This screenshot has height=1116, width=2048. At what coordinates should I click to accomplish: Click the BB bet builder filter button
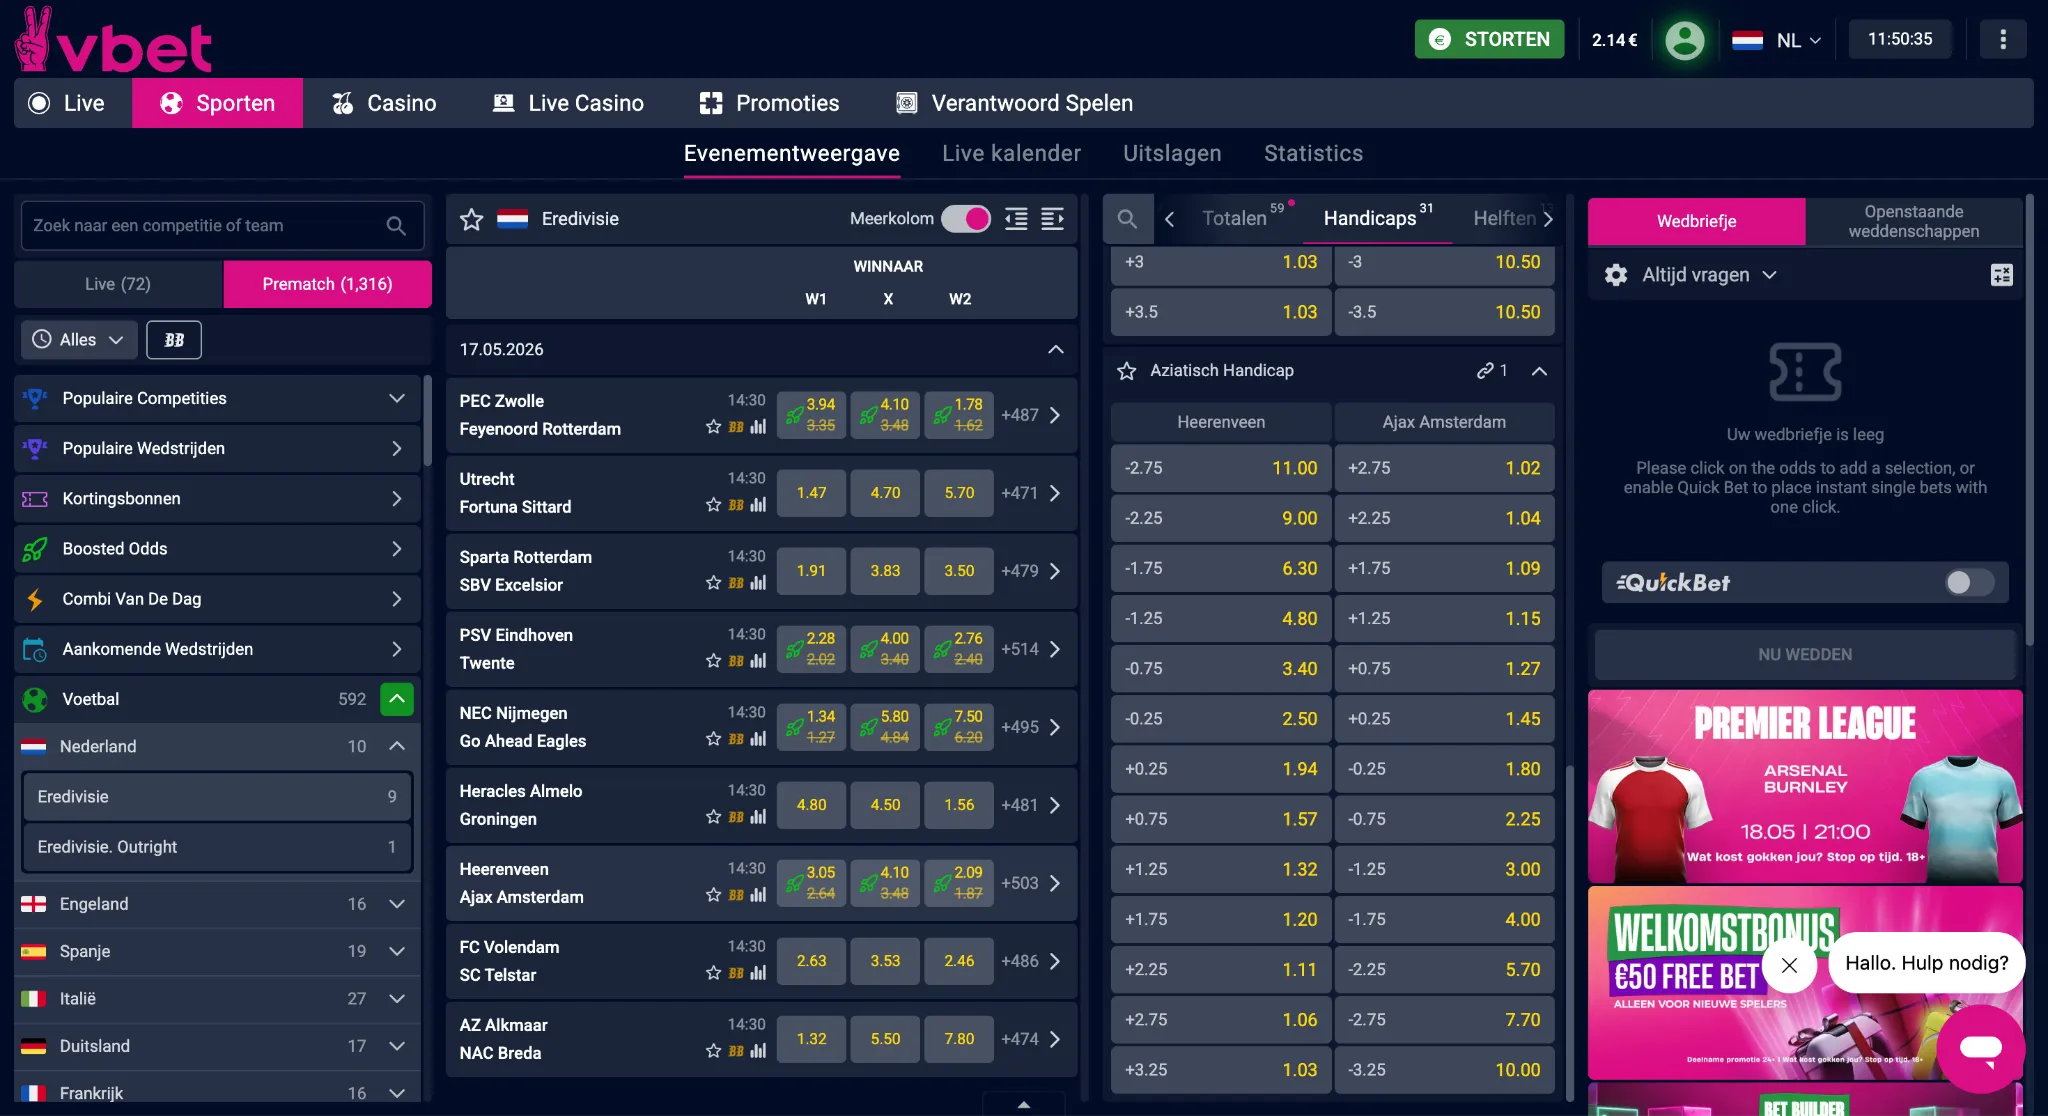point(174,340)
